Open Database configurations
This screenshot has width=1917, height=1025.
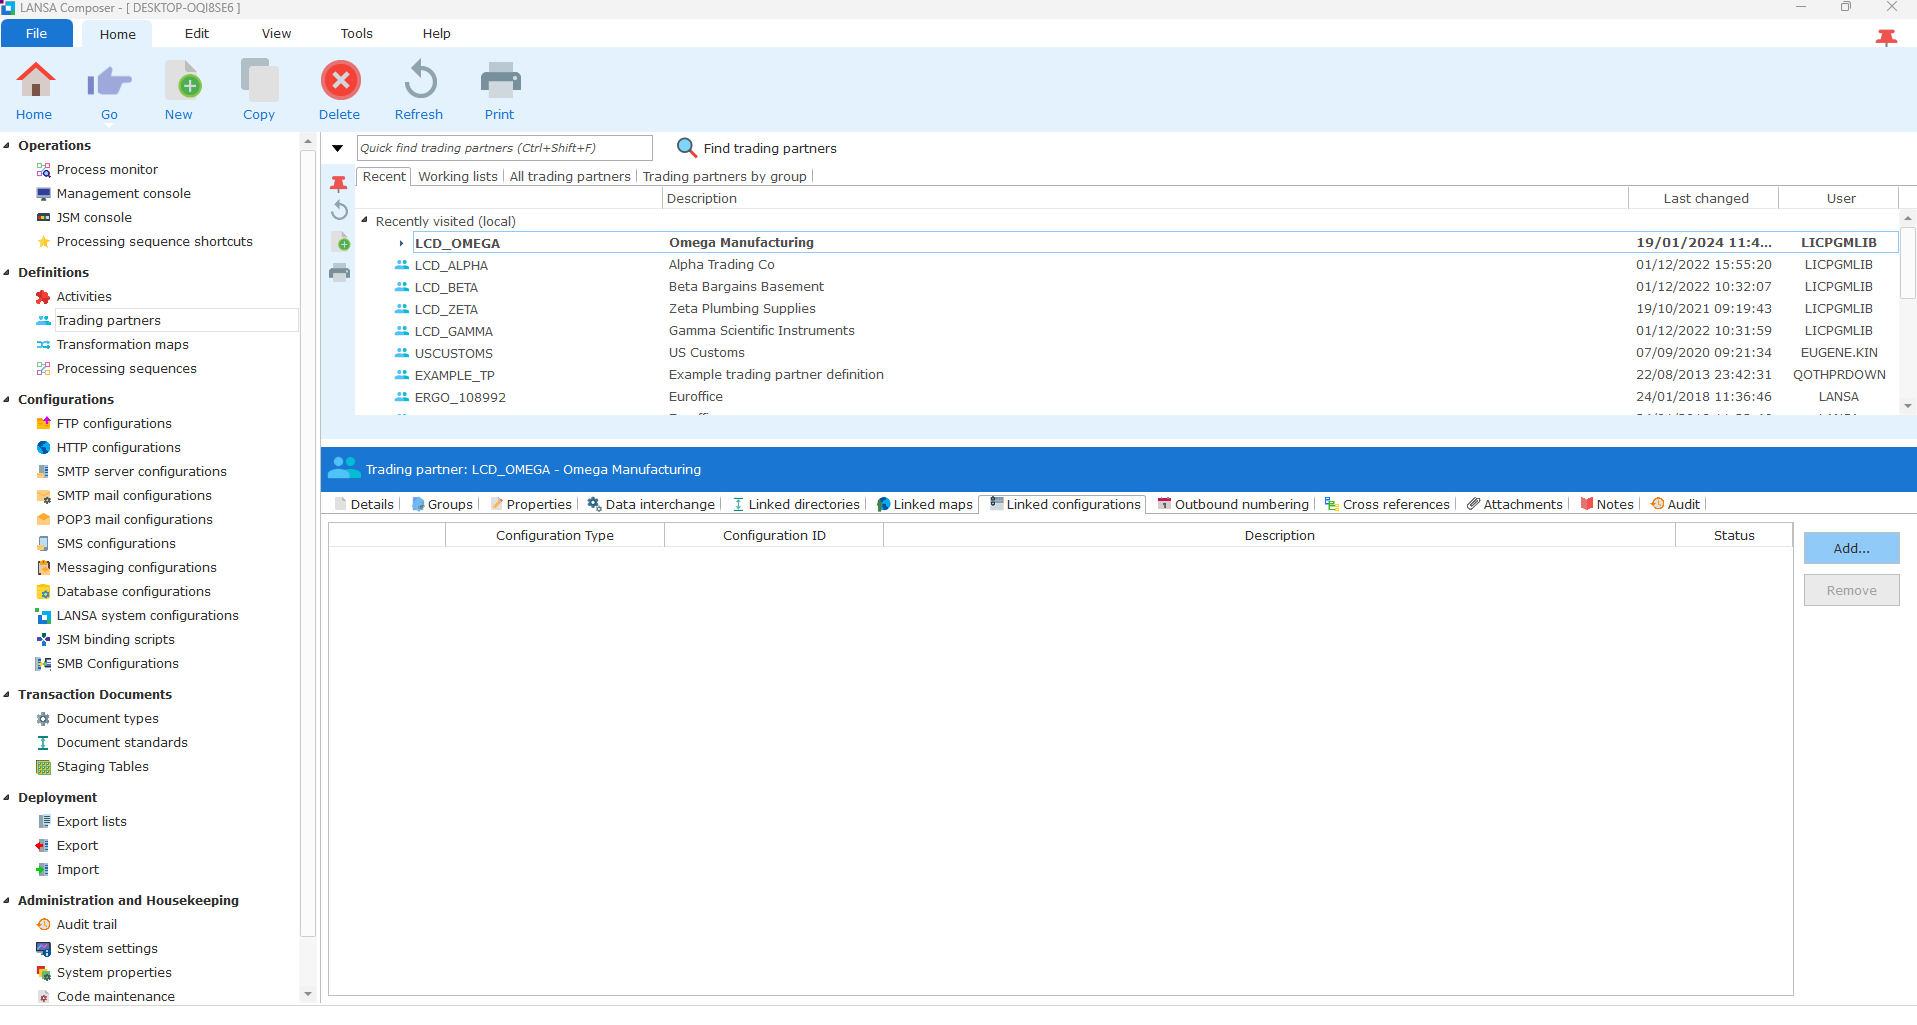[x=133, y=592]
